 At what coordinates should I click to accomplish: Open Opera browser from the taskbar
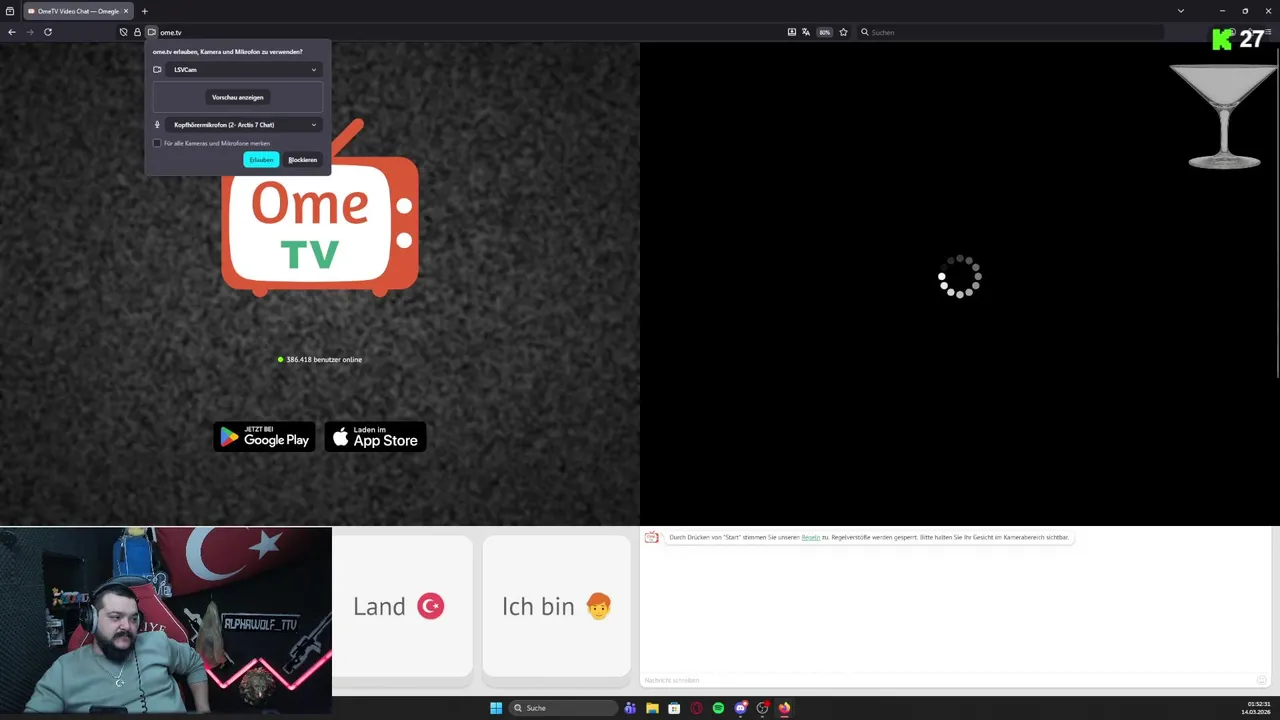click(696, 708)
